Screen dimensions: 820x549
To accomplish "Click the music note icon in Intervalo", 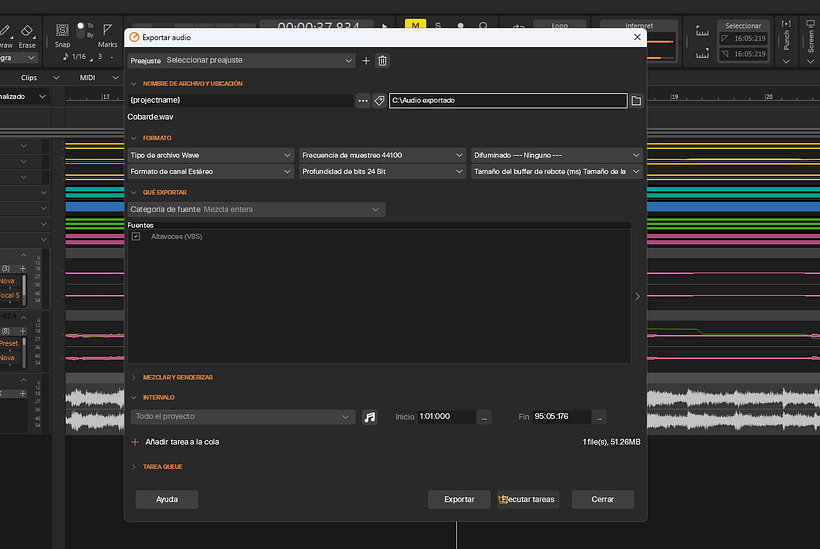I will (370, 417).
